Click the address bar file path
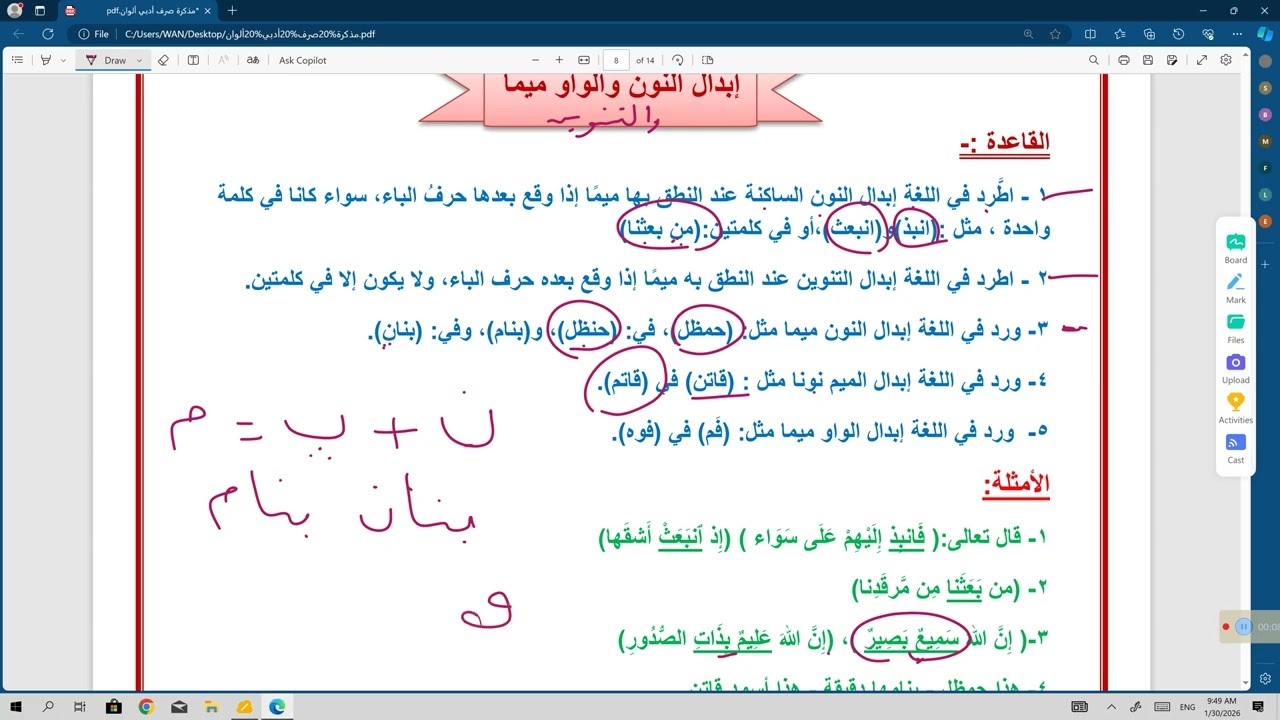Viewport: 1280px width, 720px height. (x=250, y=34)
